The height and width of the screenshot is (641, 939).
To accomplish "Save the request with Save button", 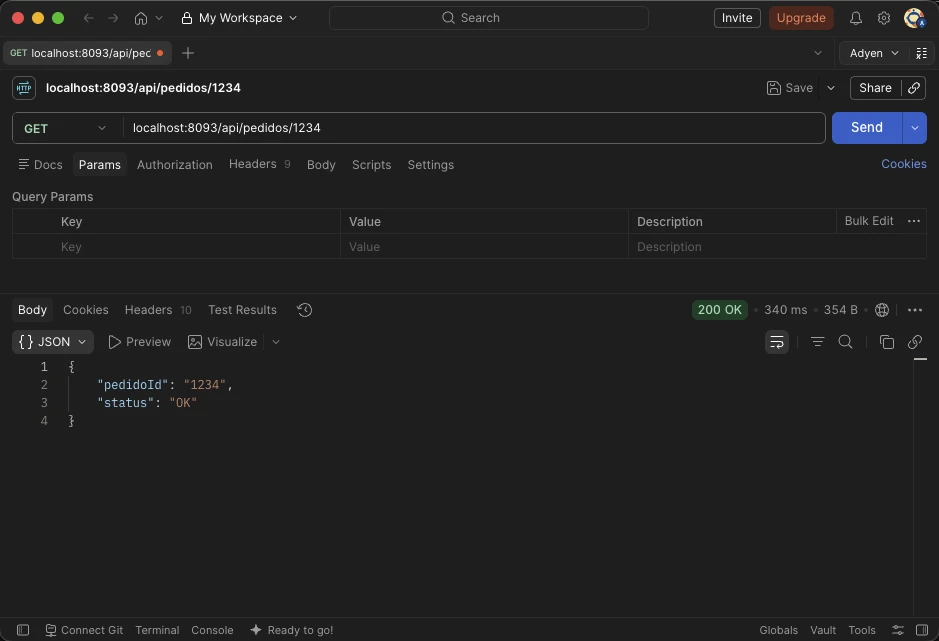I will tap(790, 88).
